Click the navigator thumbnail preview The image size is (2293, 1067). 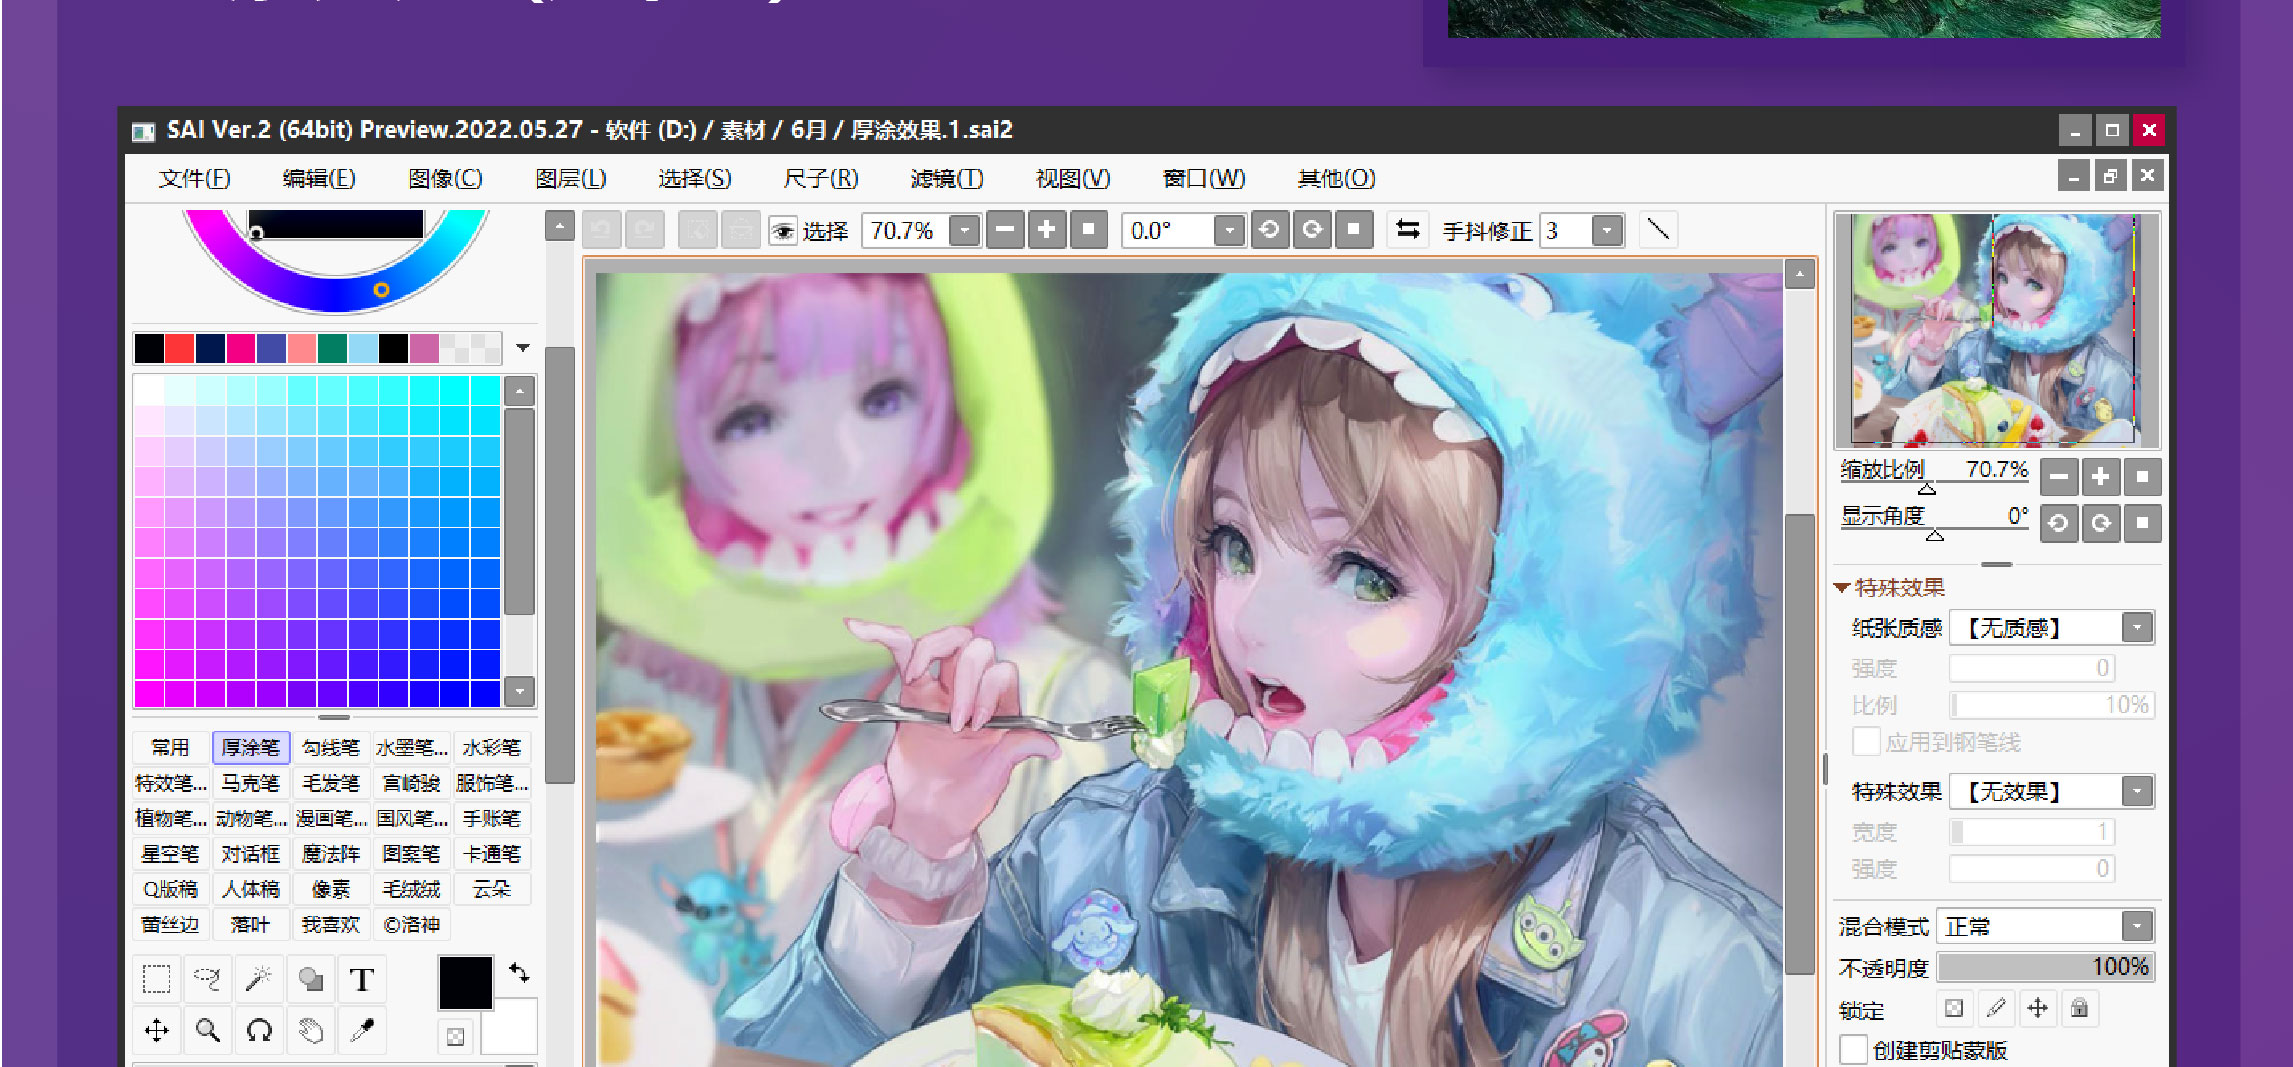point(1996,329)
